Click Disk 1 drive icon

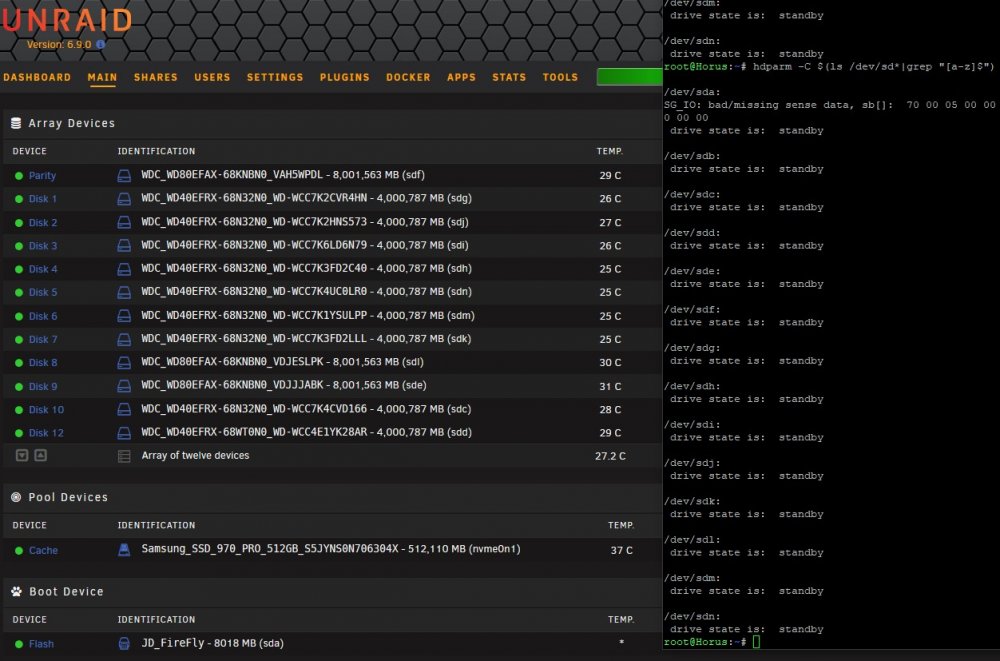coord(124,199)
